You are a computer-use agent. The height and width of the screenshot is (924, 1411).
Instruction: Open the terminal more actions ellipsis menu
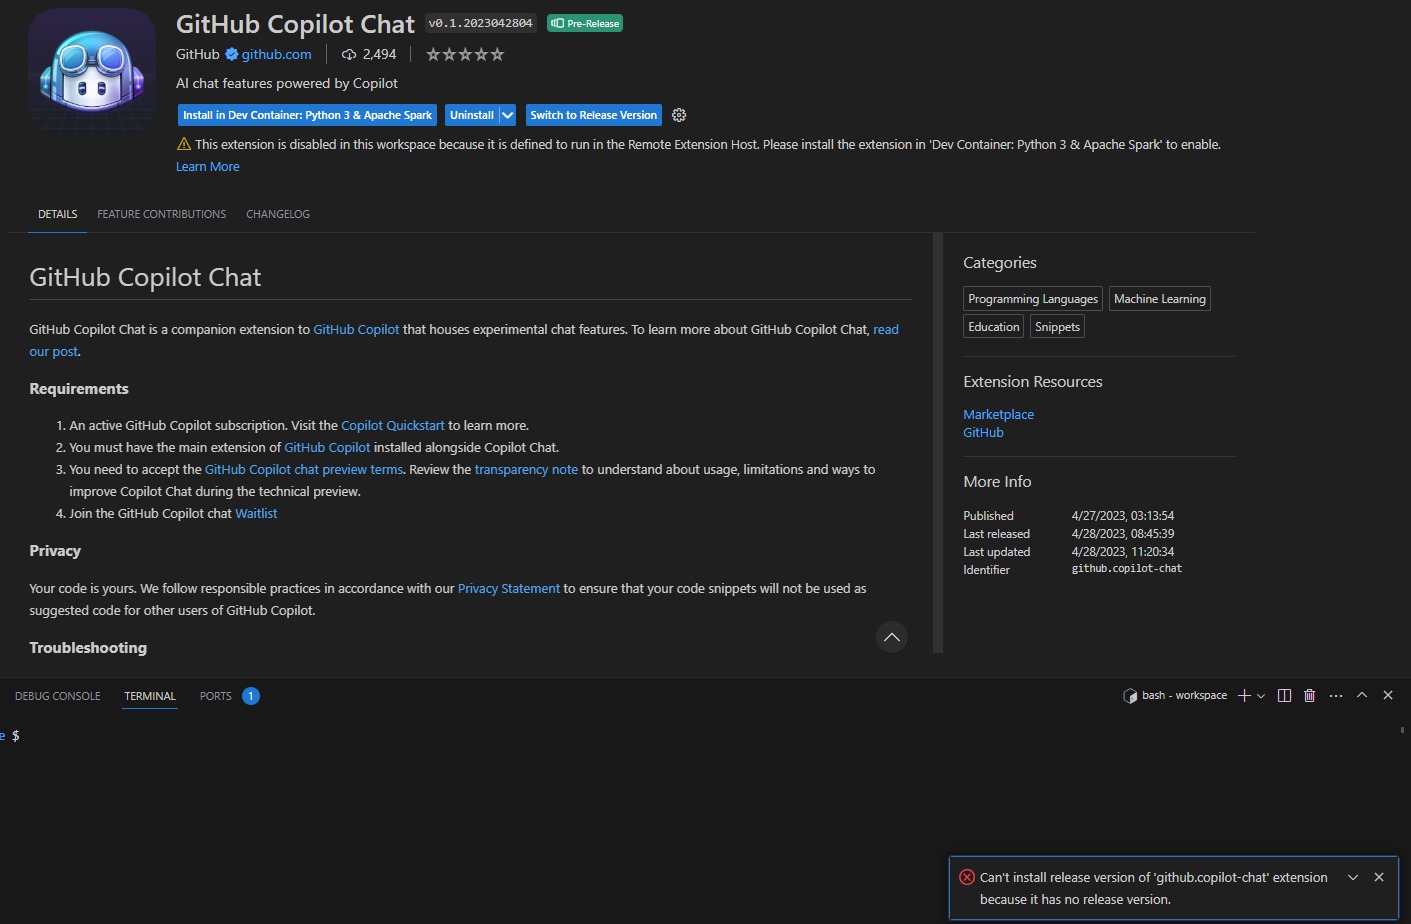(1336, 695)
